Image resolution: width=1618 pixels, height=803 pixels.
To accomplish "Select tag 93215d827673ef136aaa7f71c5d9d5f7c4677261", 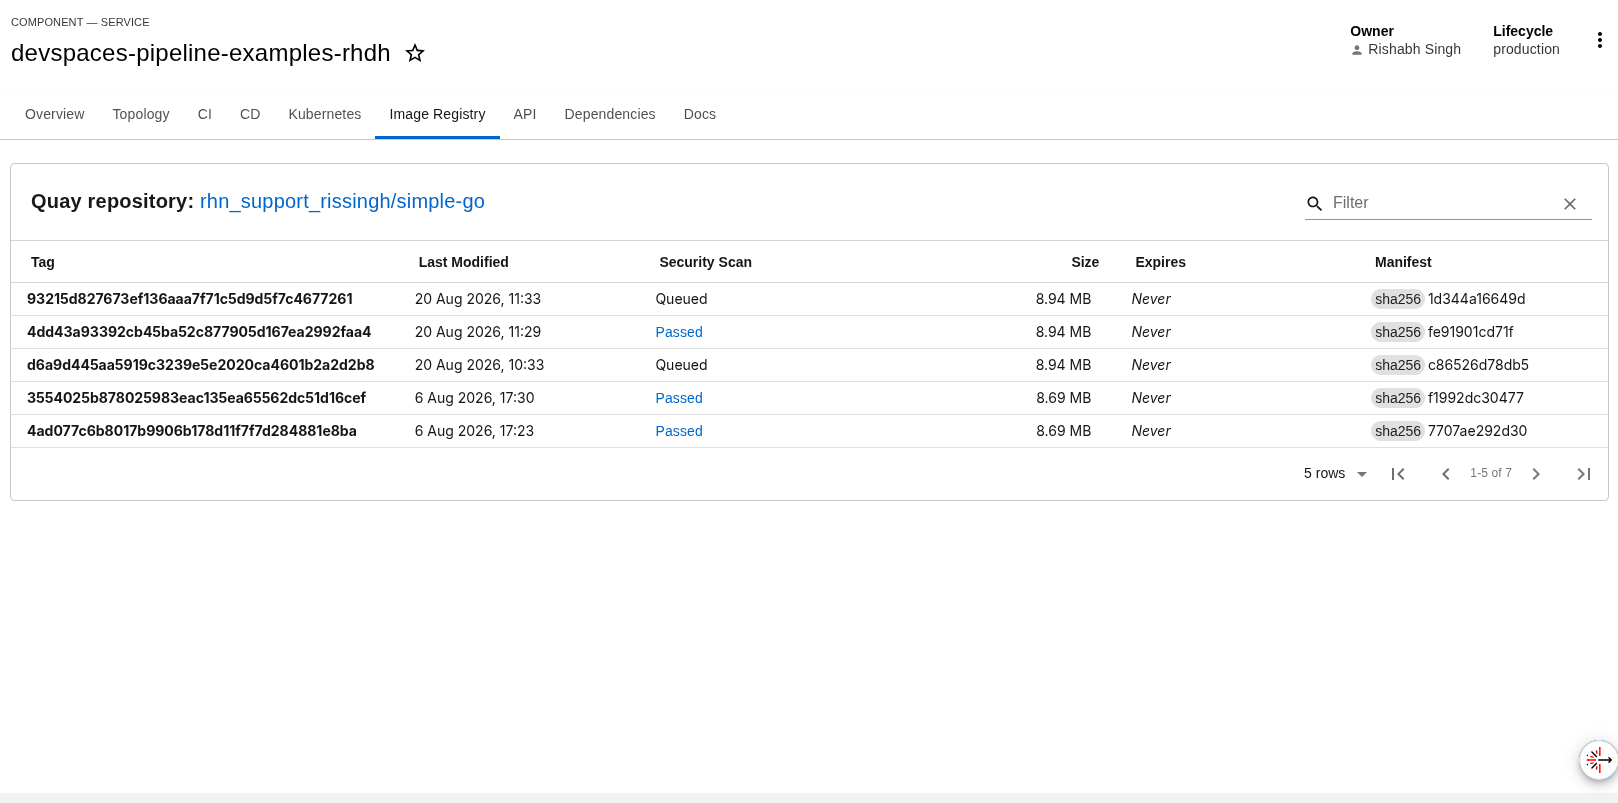I will (190, 299).
